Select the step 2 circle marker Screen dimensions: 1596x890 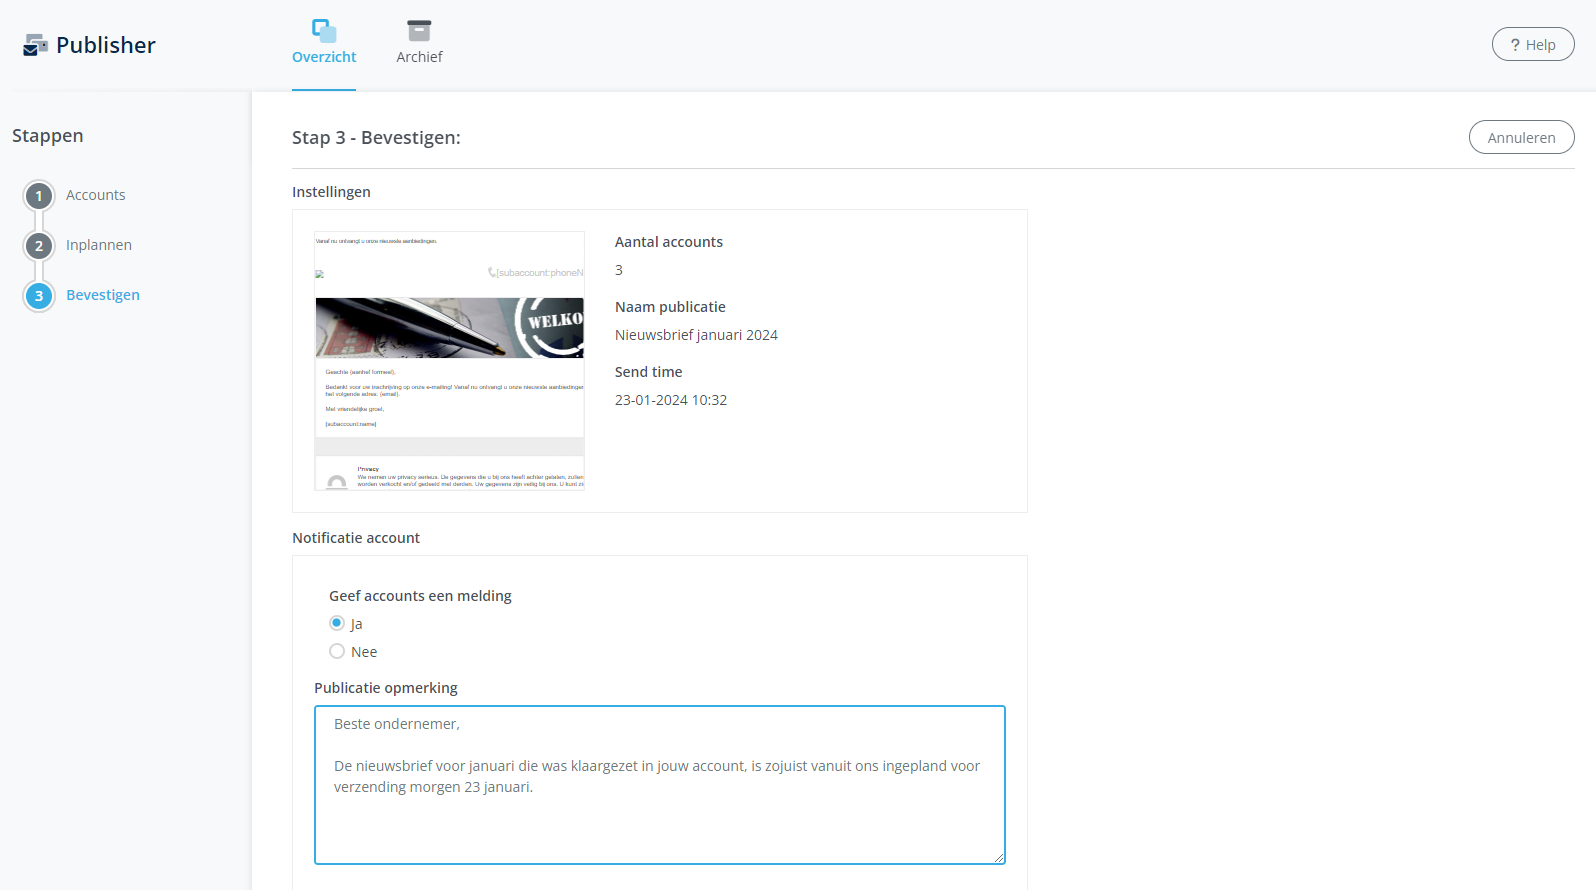pyautogui.click(x=39, y=246)
